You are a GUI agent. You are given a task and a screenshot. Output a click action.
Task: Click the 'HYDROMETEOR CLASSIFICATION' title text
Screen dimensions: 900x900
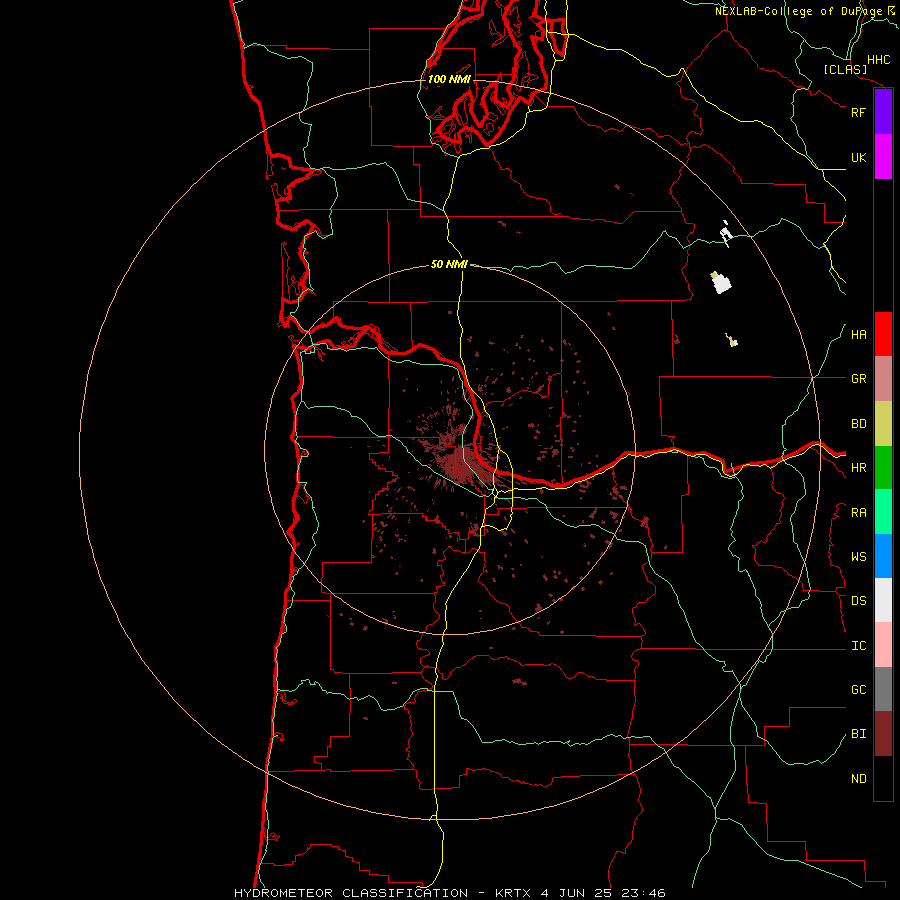tap(351, 893)
